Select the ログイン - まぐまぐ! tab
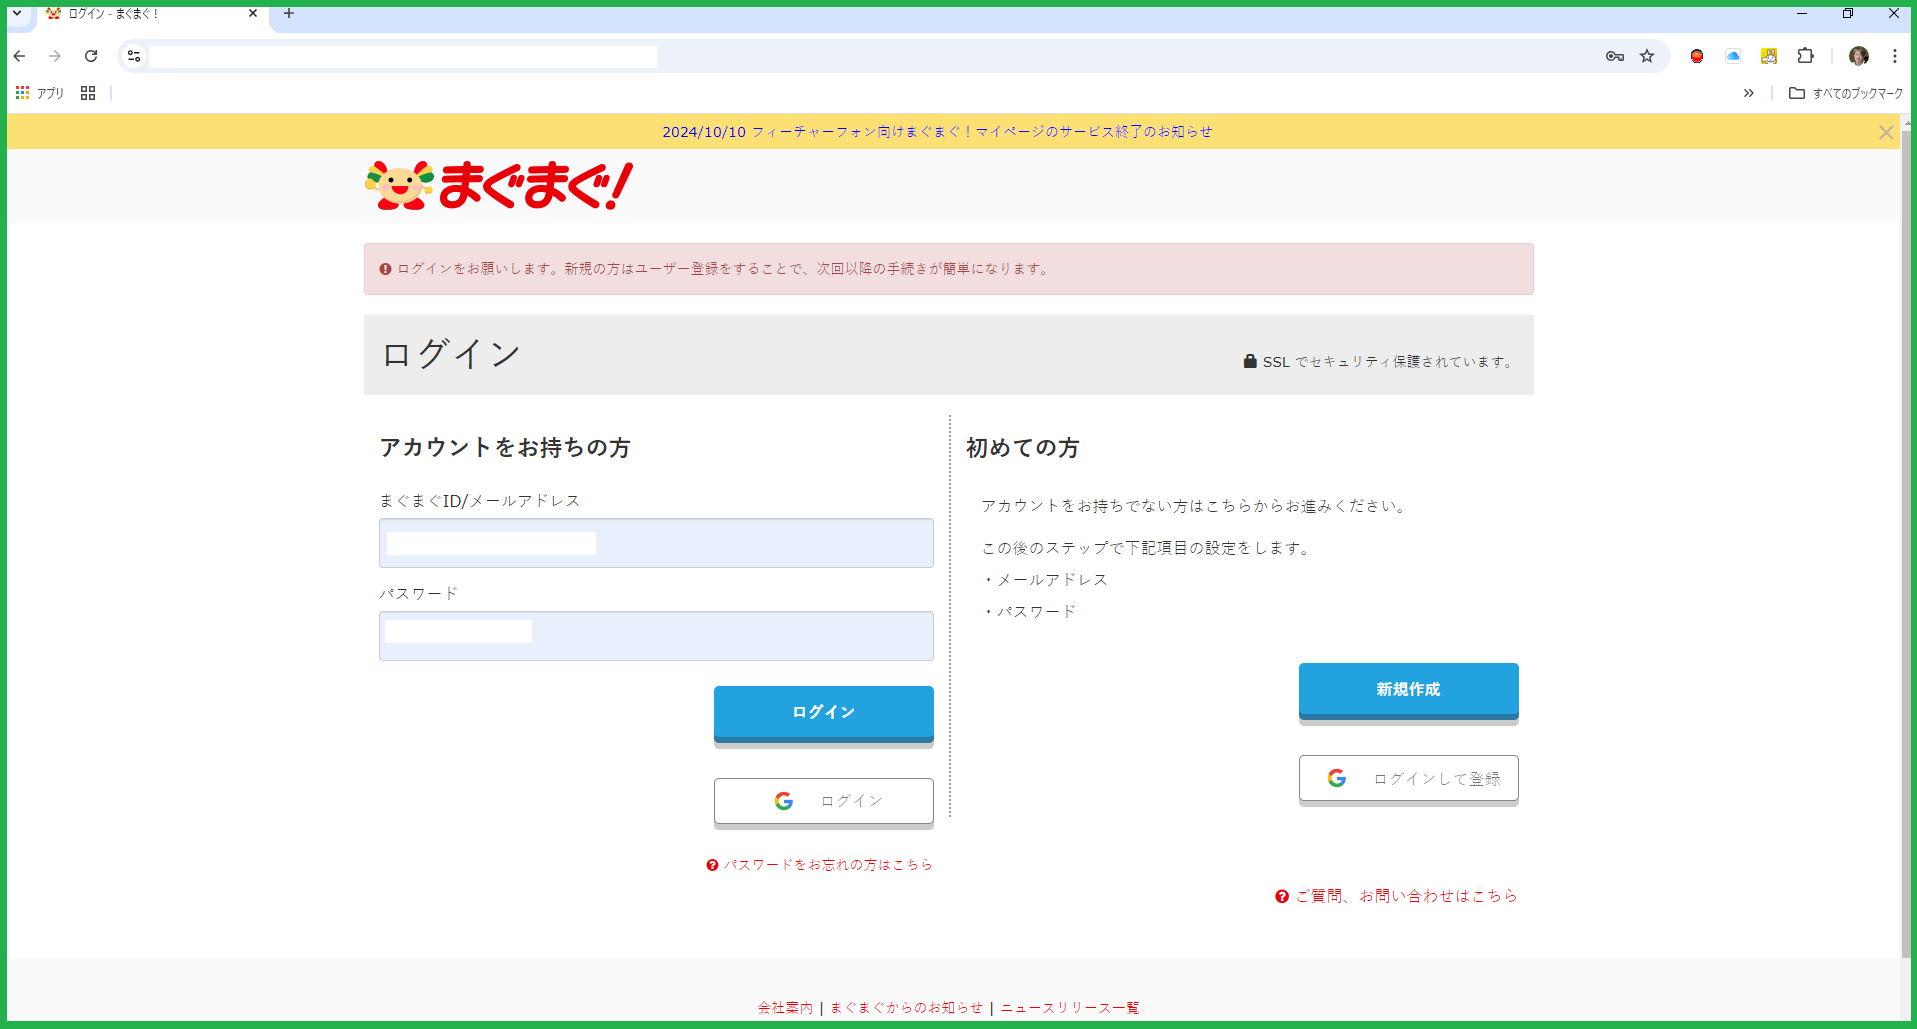The image size is (1917, 1029). [152, 14]
